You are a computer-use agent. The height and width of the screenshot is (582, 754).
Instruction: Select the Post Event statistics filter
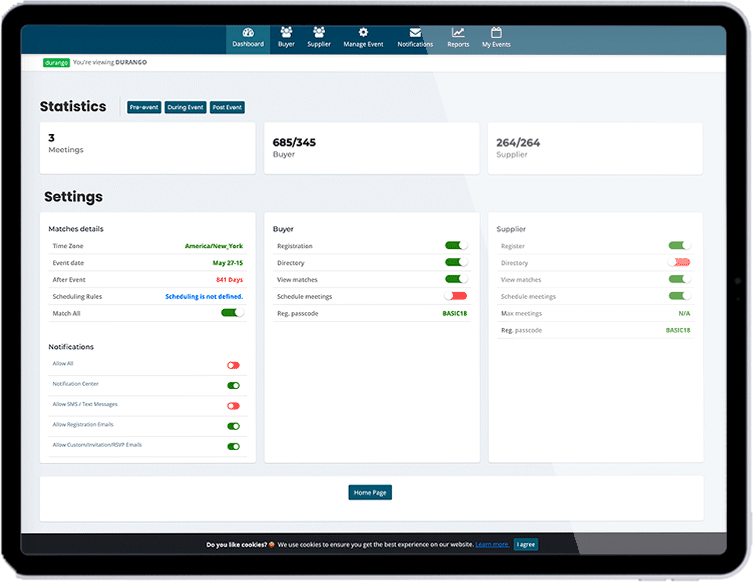click(x=227, y=107)
